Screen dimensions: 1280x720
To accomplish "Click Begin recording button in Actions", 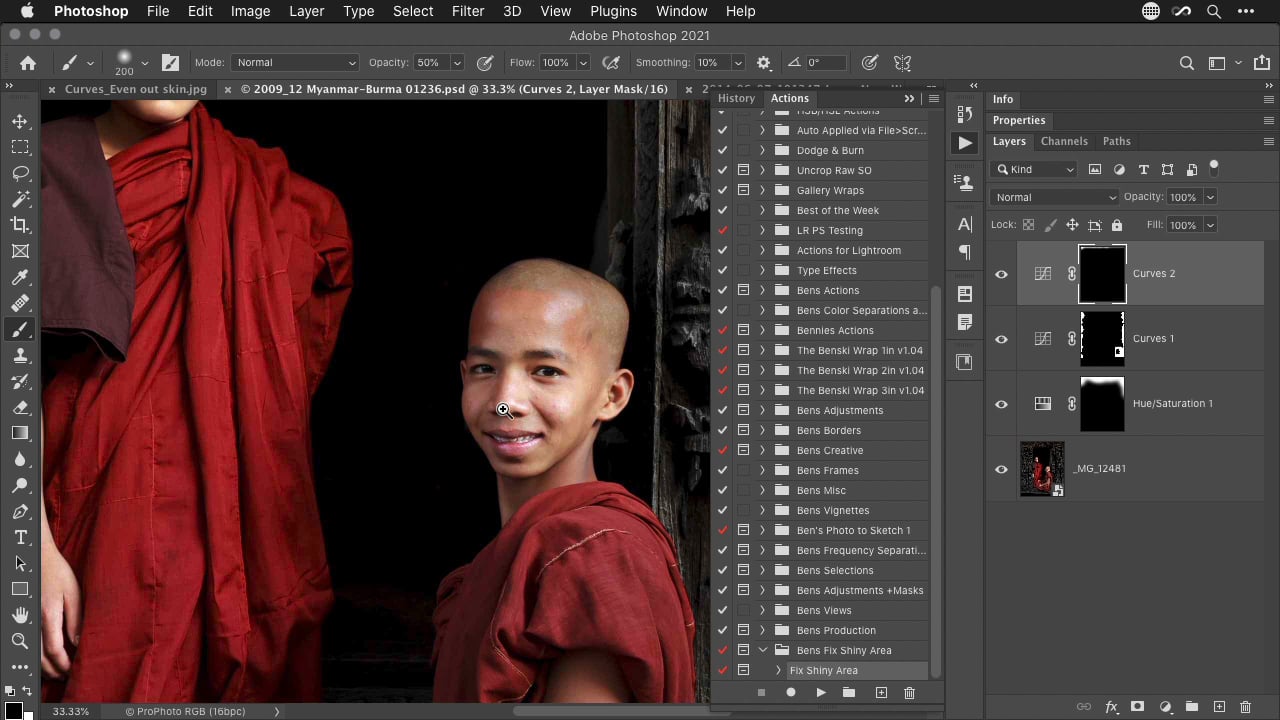I will tap(791, 692).
